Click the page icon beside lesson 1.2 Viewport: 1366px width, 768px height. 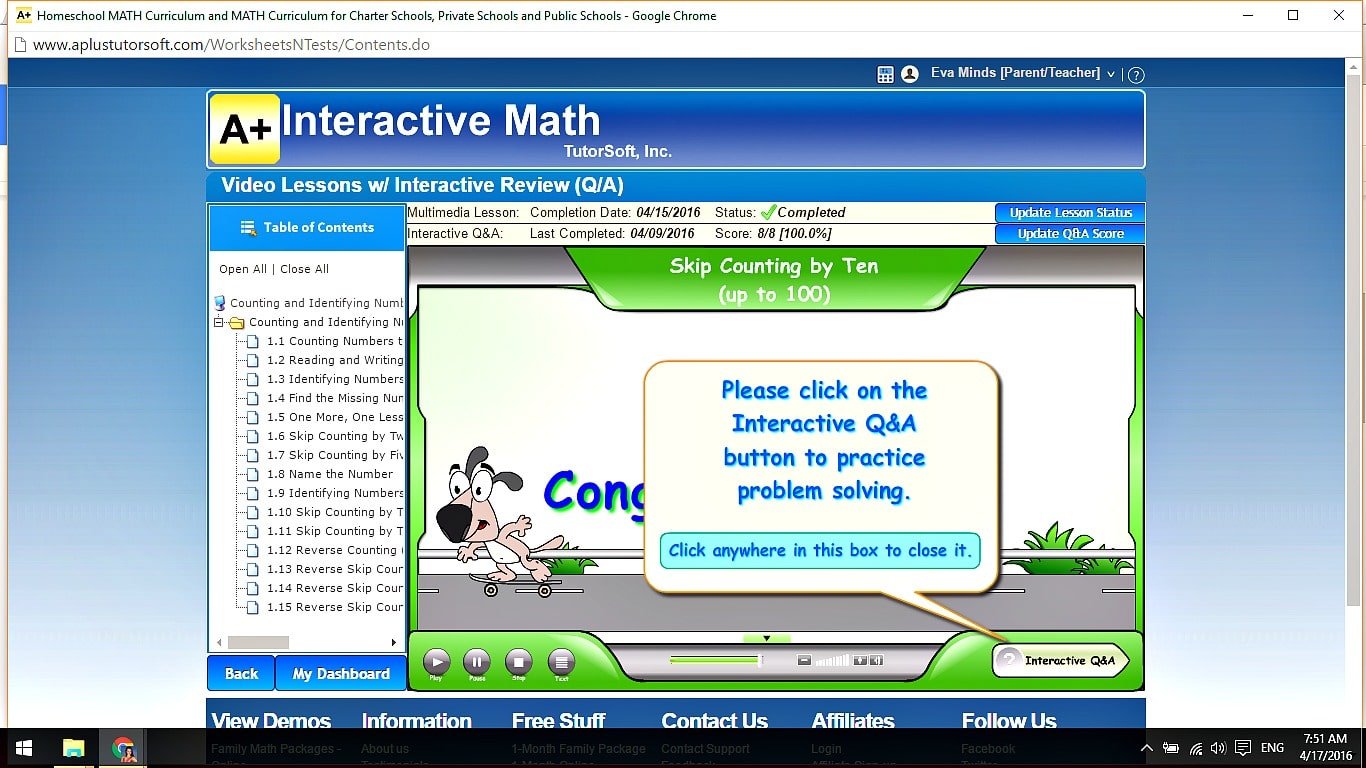click(252, 360)
